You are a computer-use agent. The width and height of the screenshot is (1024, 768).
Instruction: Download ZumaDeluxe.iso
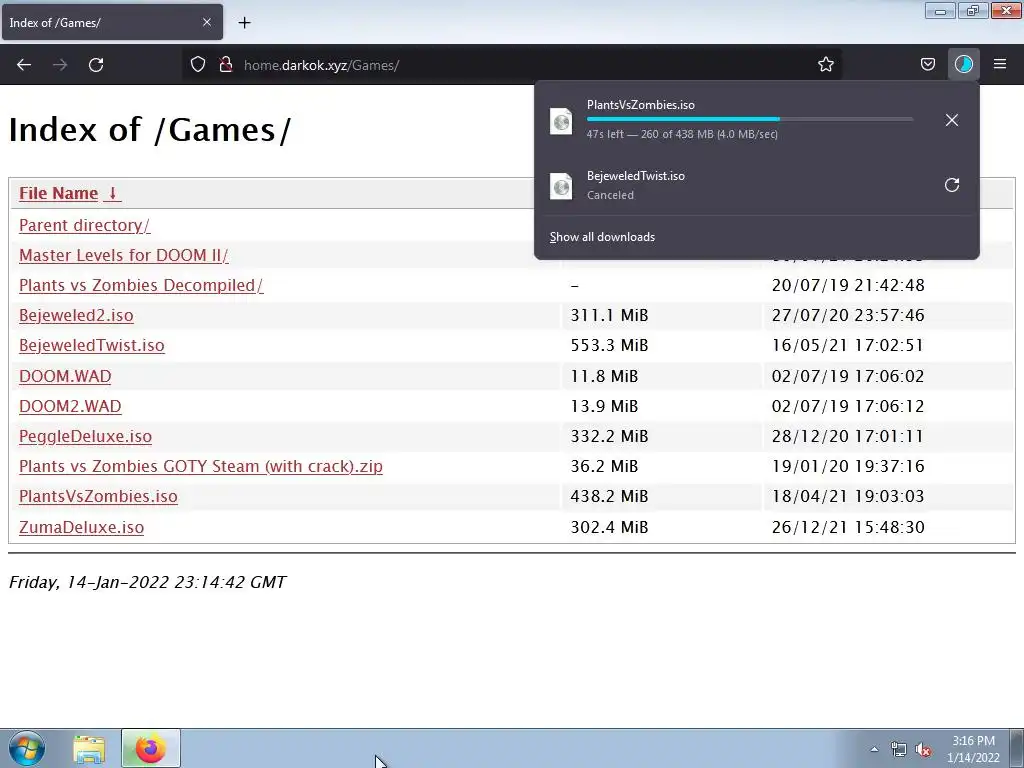tap(81, 527)
